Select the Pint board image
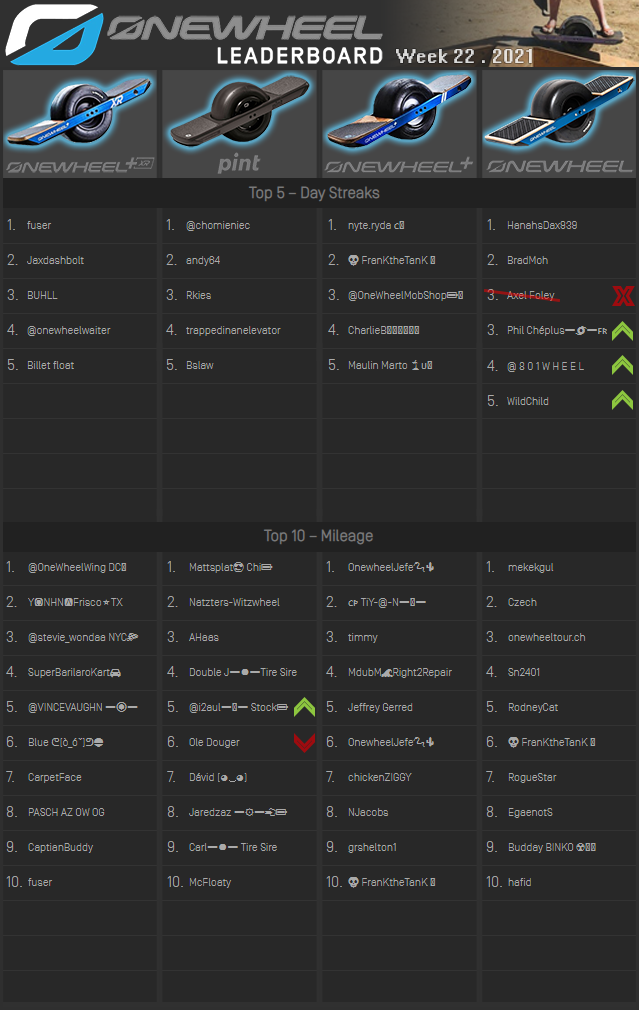Image resolution: width=639 pixels, height=1010 pixels. tap(239, 123)
